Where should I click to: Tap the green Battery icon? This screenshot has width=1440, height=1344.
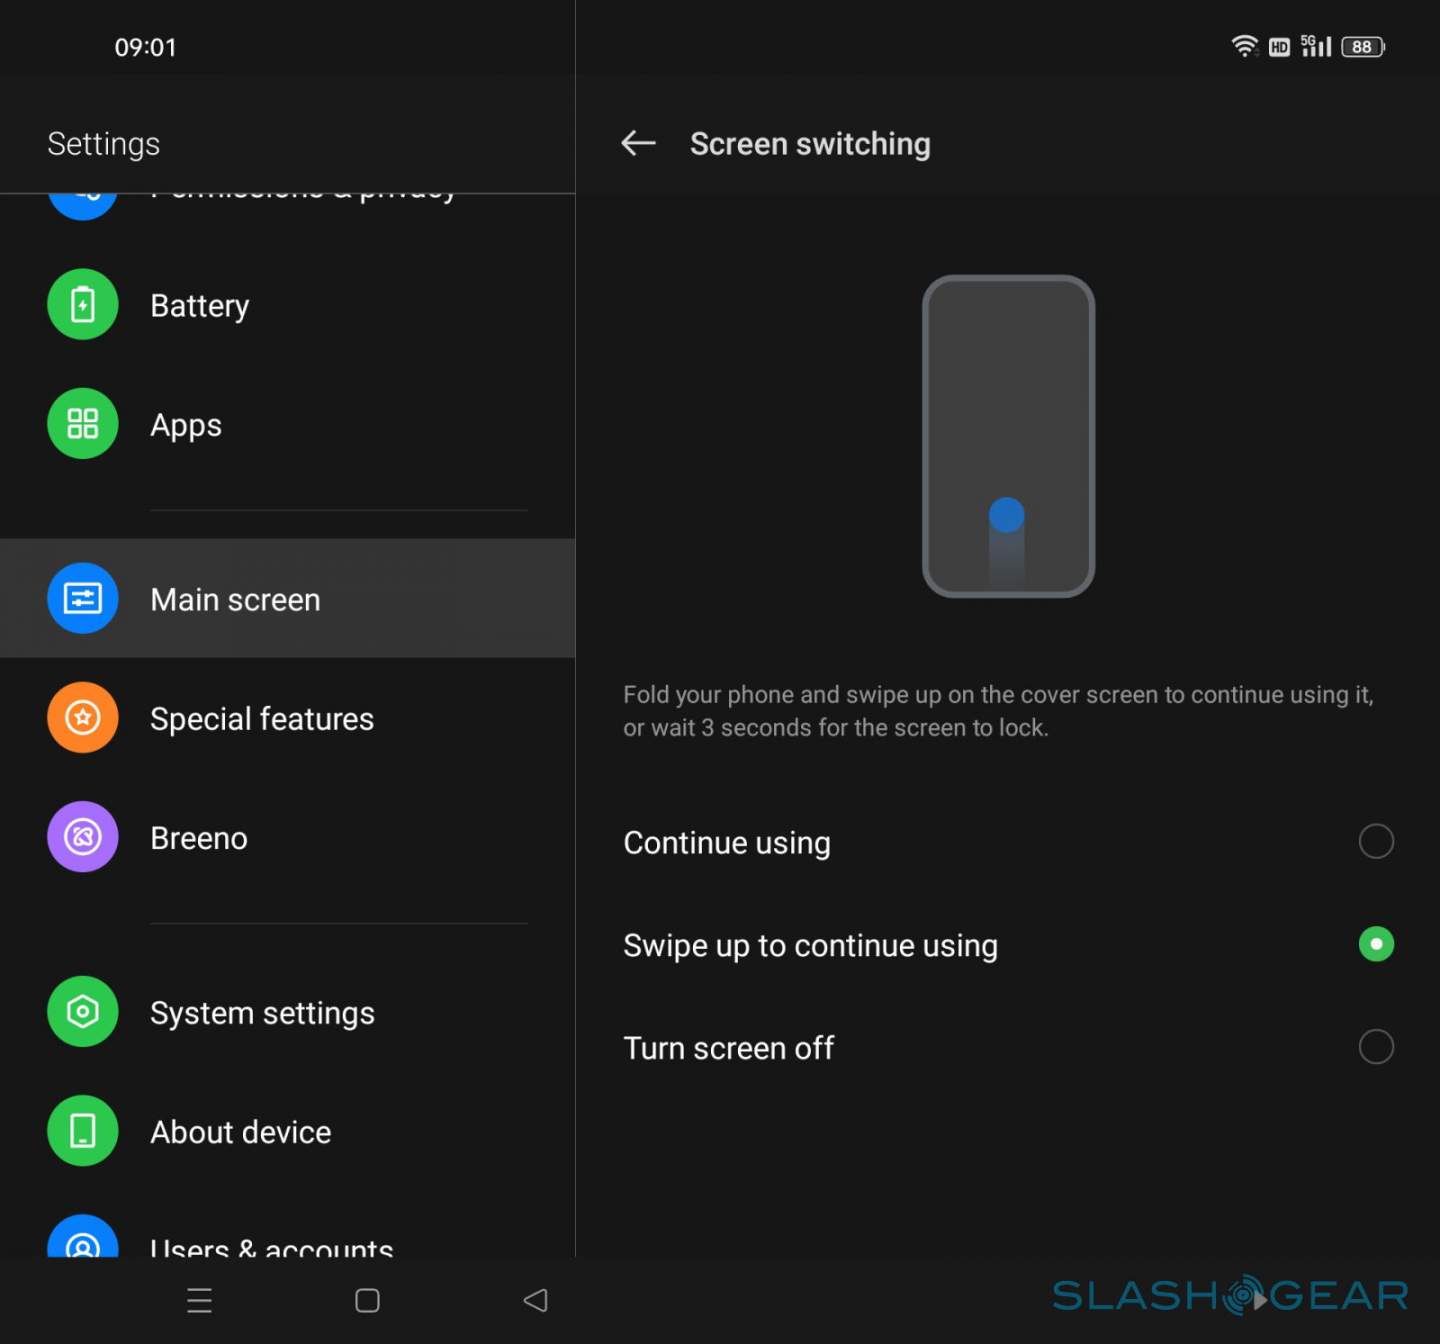[83, 305]
